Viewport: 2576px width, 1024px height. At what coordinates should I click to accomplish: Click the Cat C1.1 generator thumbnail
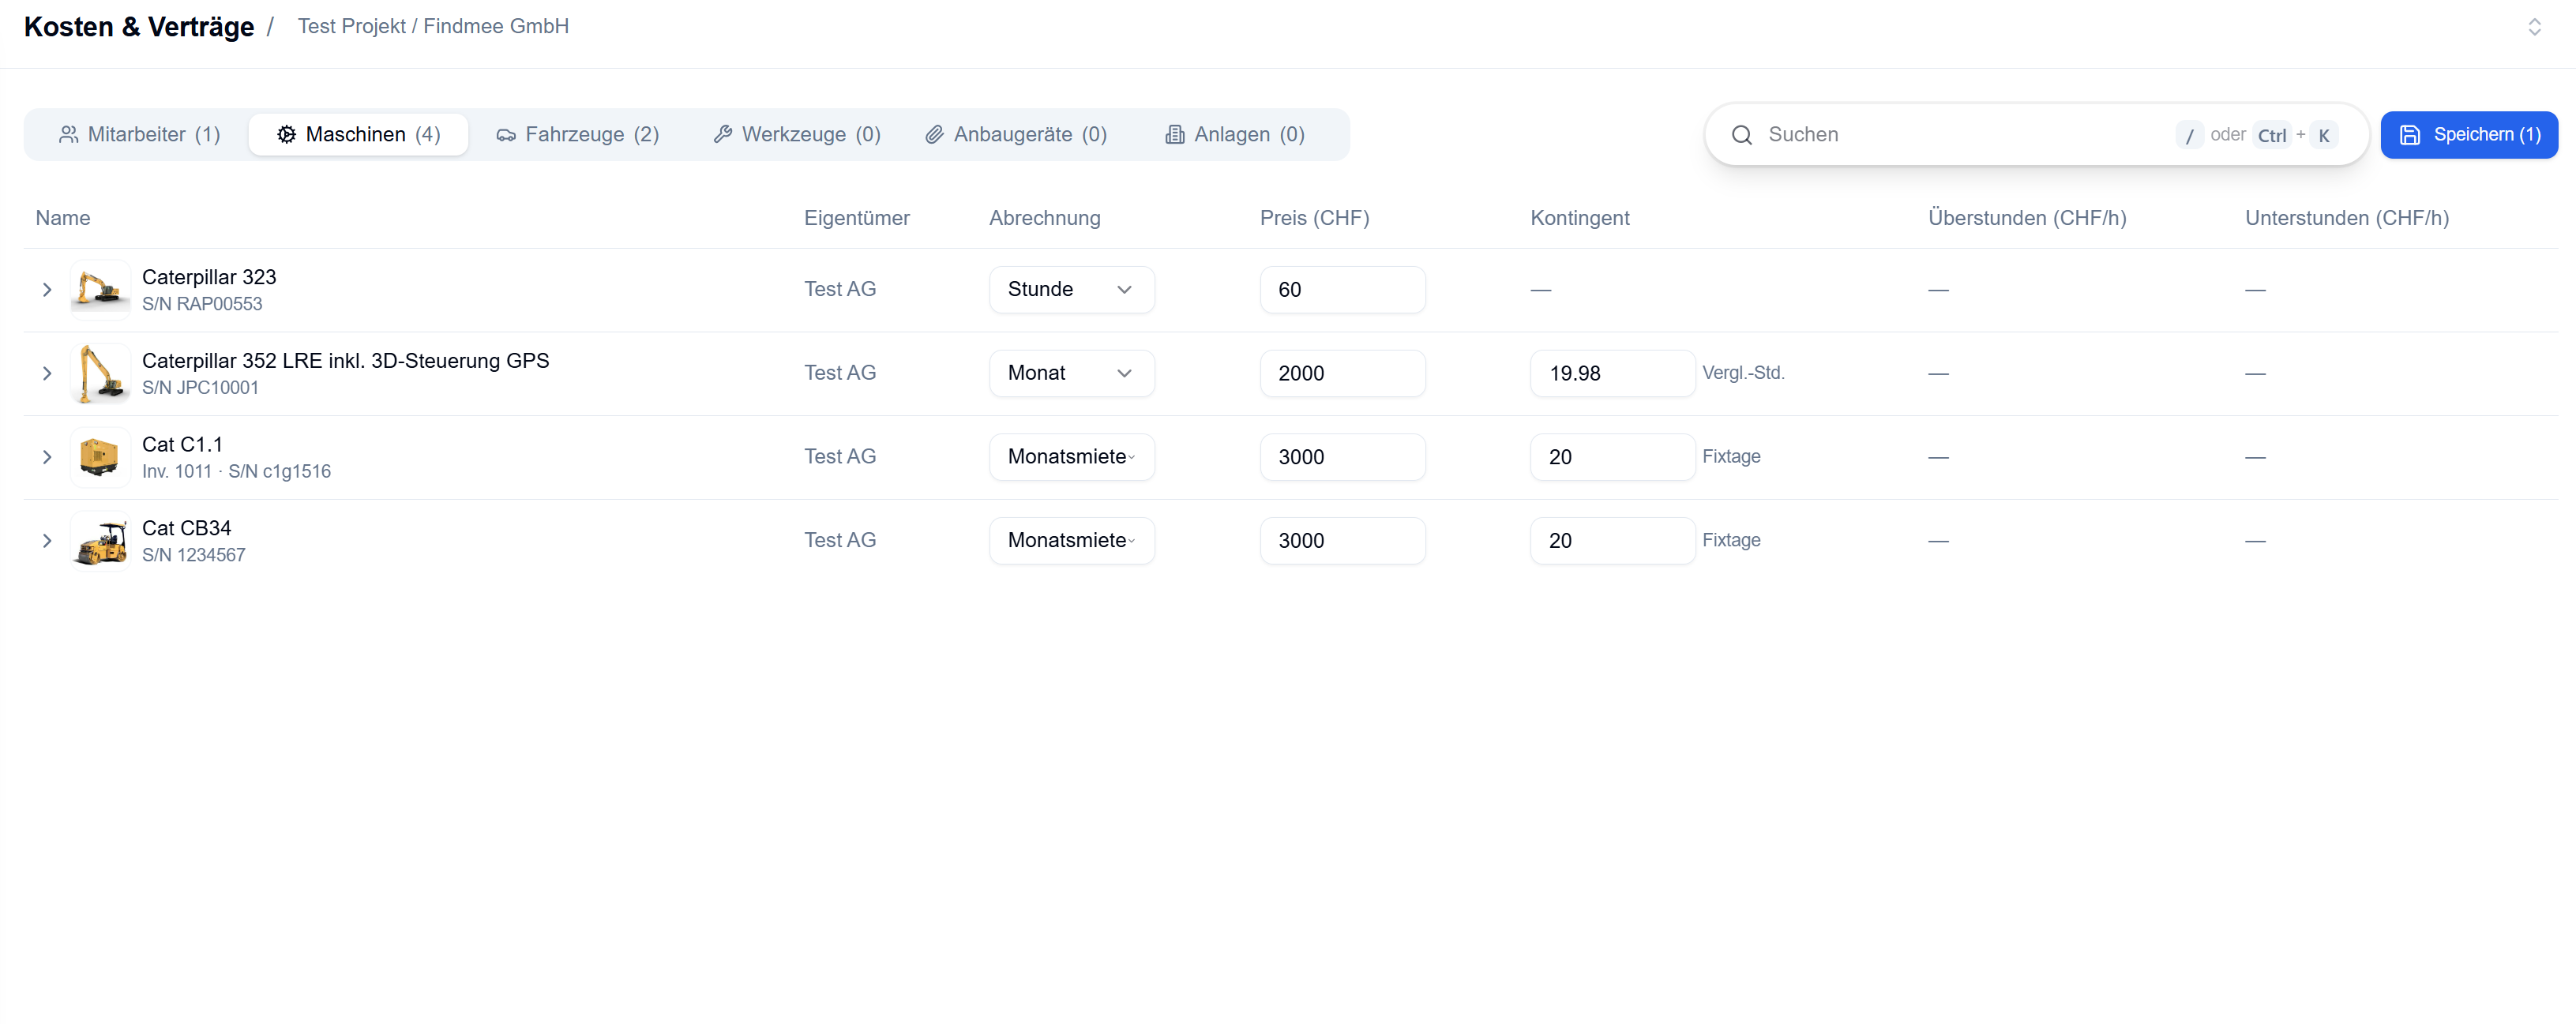pos(100,456)
